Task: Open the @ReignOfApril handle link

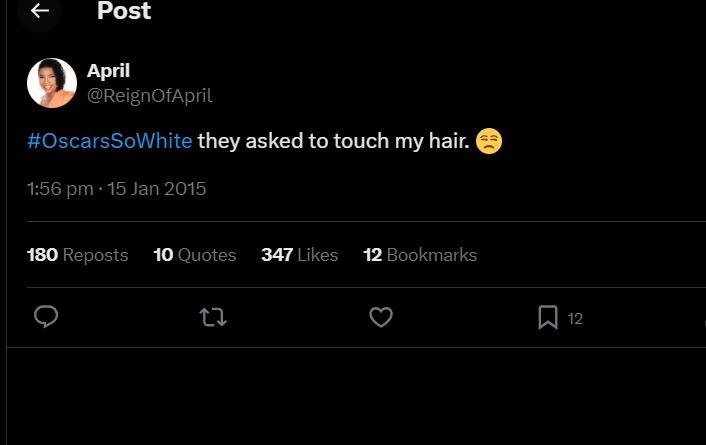Action: (149, 96)
